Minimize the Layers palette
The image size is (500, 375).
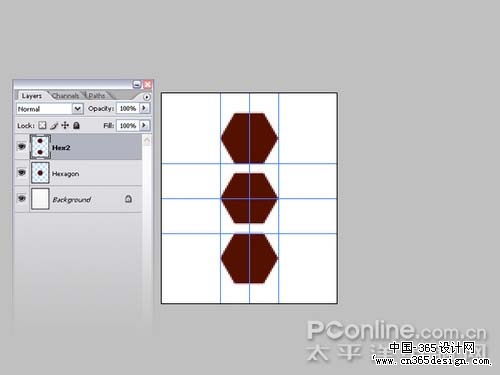(x=137, y=84)
